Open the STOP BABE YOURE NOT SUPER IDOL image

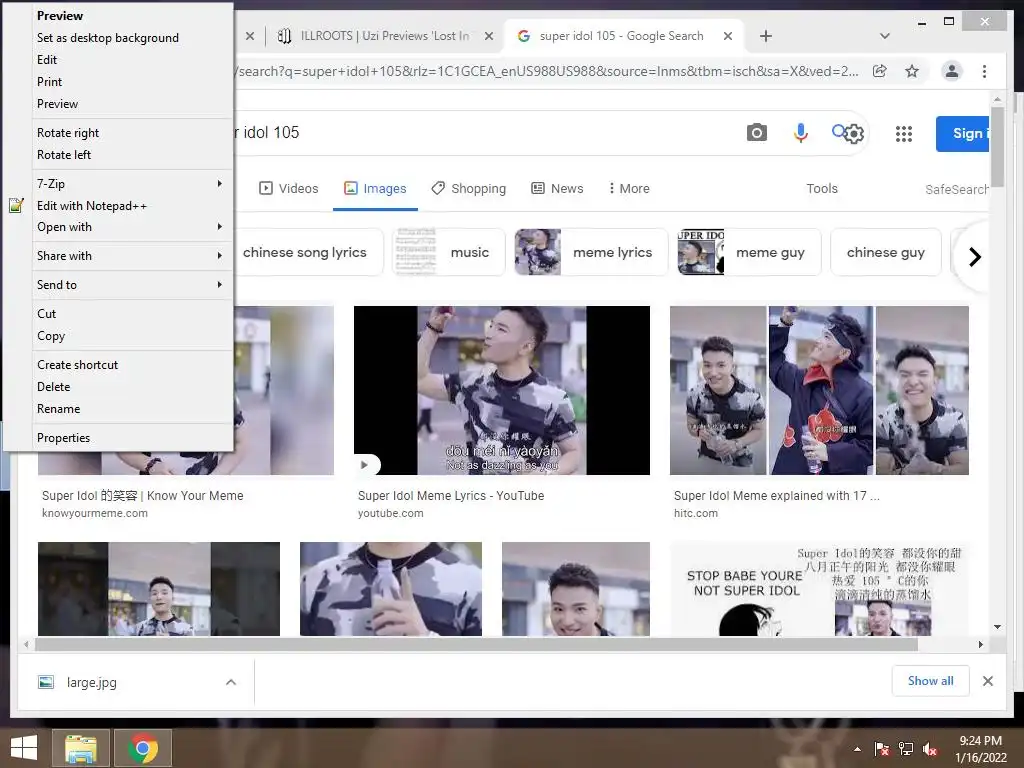(819, 589)
